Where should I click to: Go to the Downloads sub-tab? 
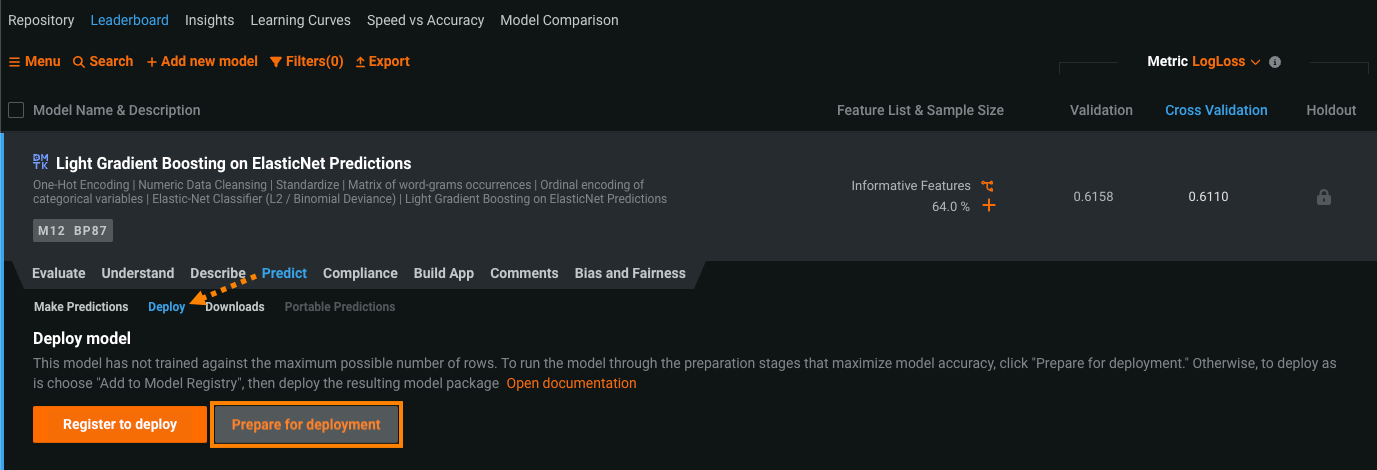coord(234,307)
